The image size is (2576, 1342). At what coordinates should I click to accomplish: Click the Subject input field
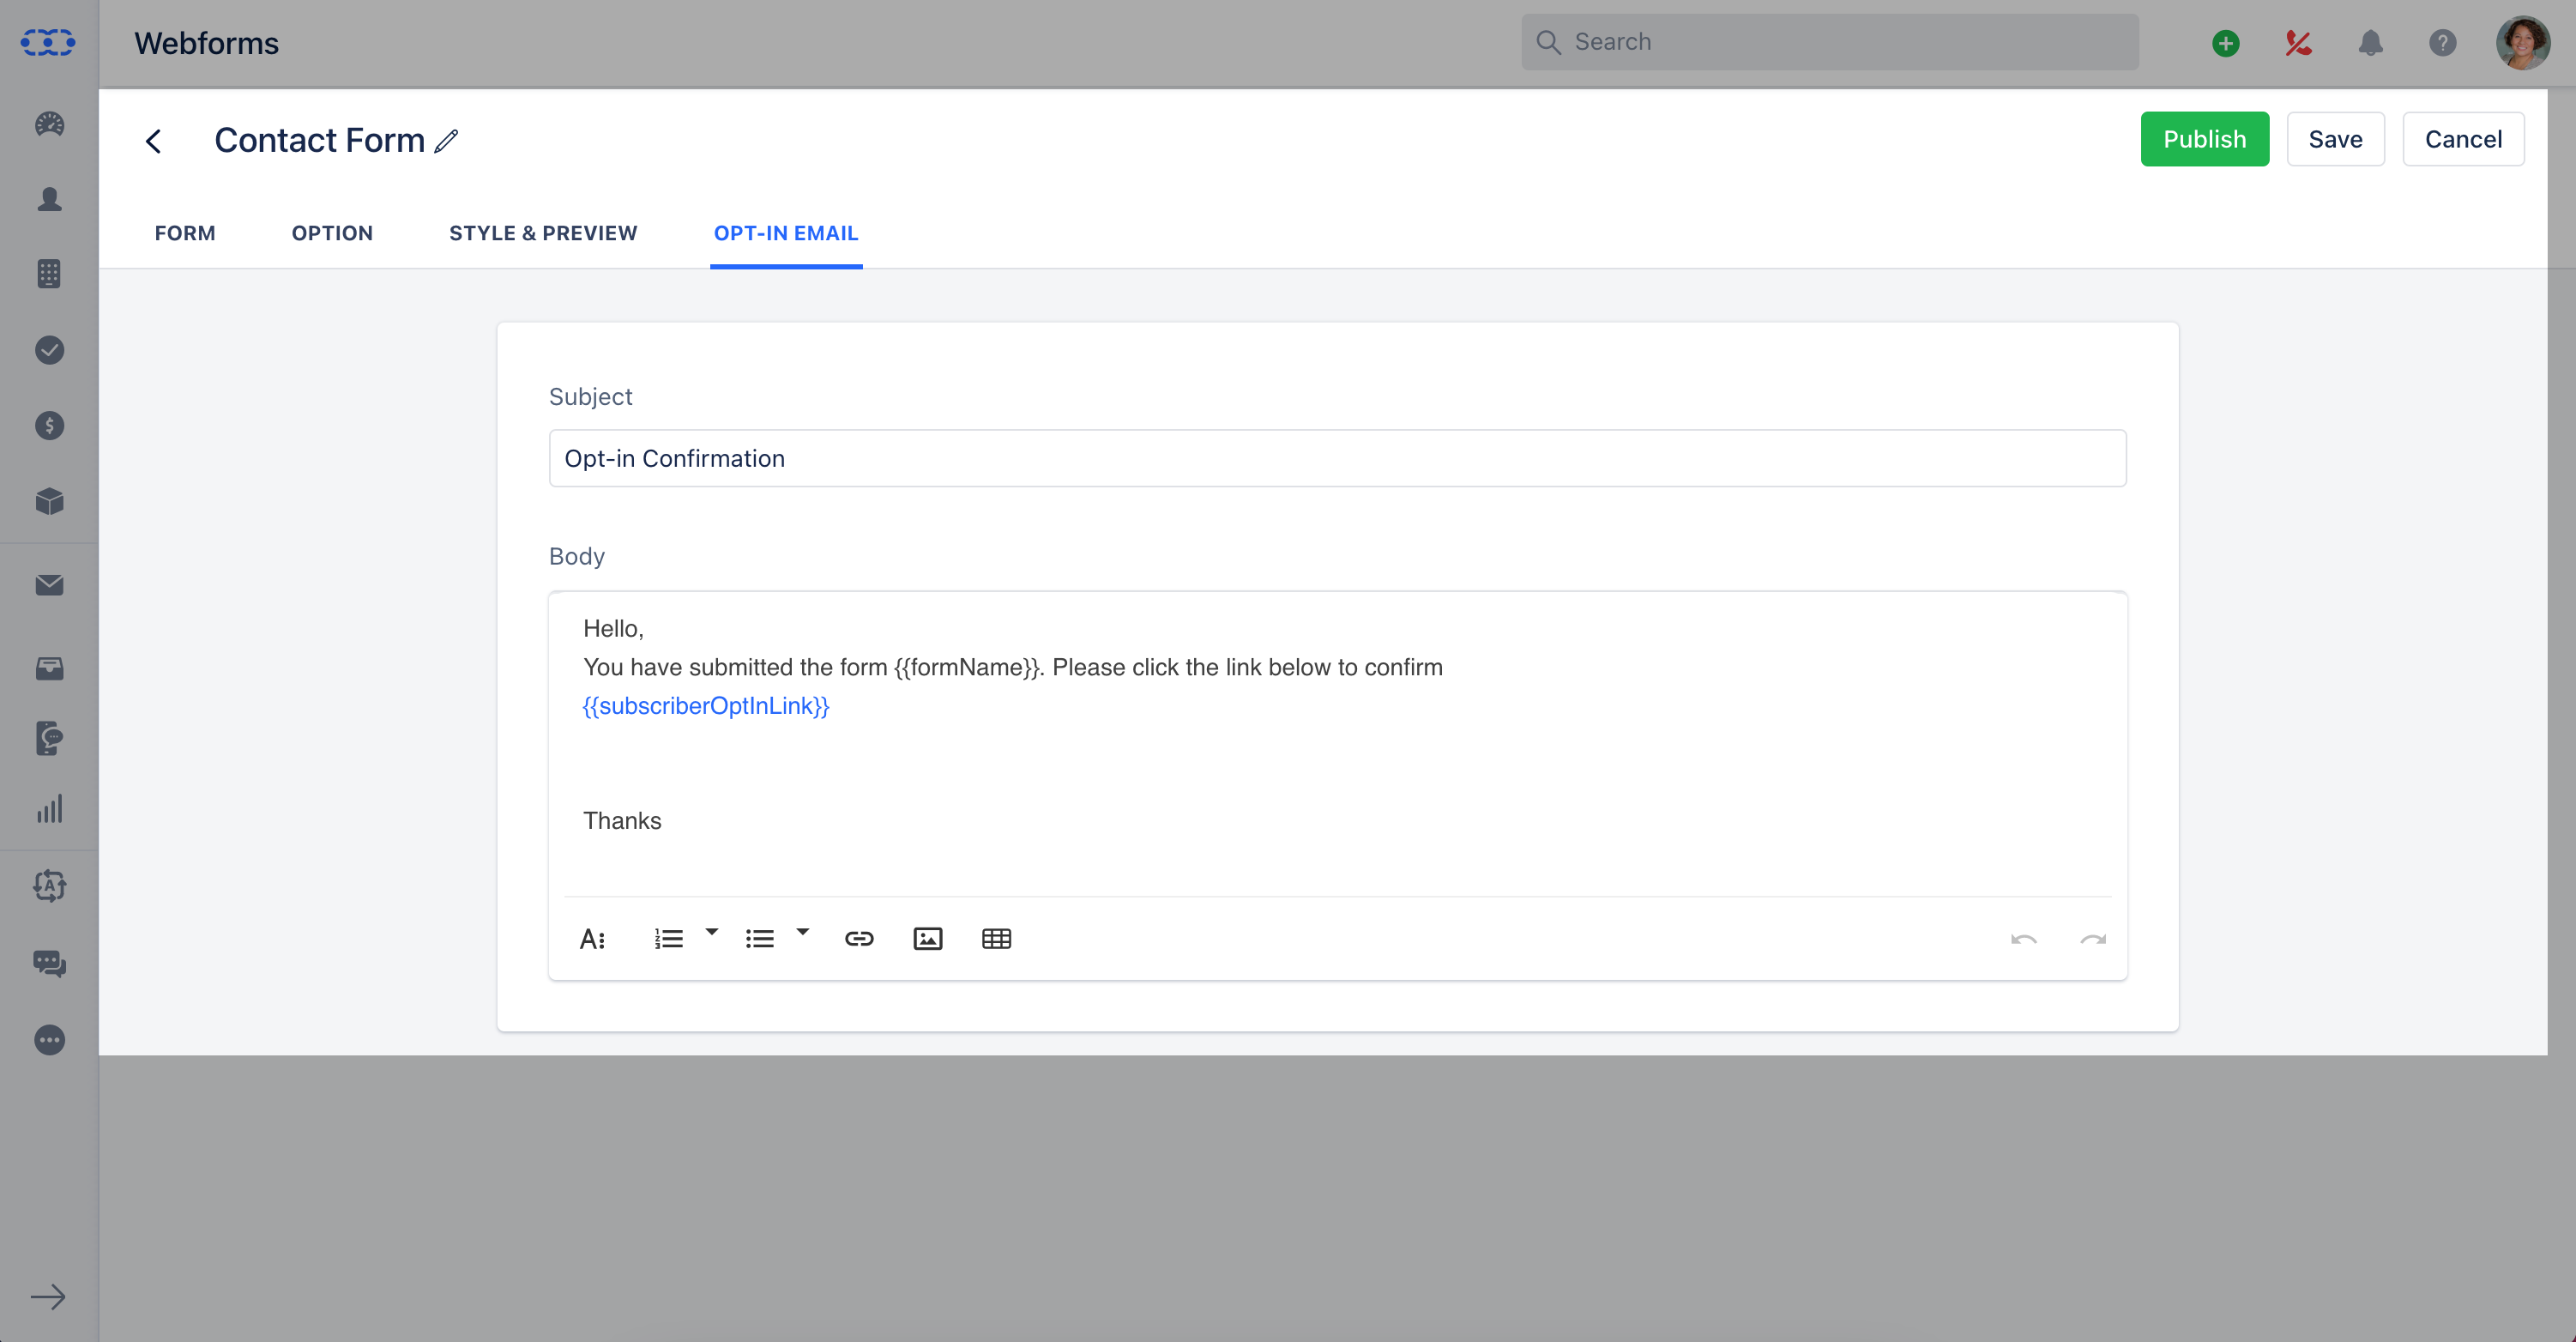coord(1337,458)
